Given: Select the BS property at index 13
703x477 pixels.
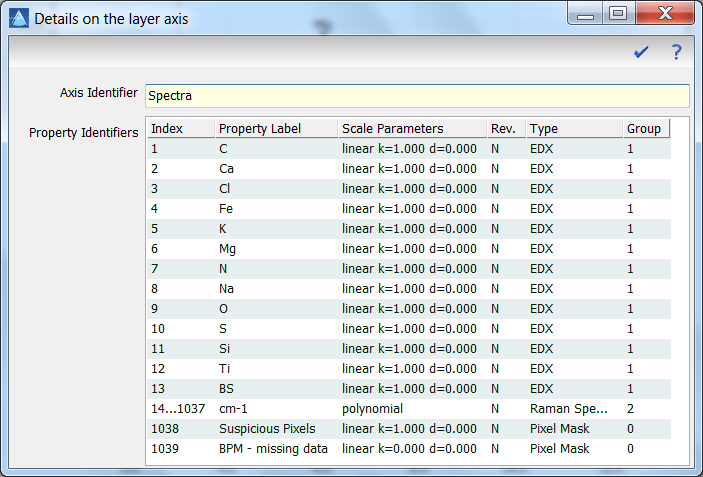Looking at the screenshot, I should pos(226,389).
